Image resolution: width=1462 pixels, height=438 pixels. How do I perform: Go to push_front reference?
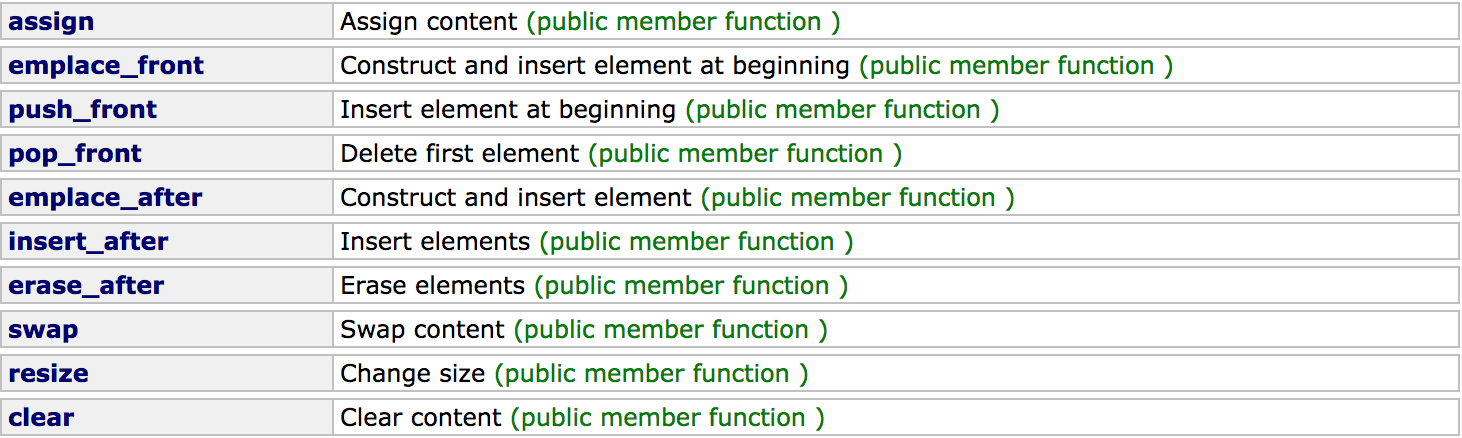pyautogui.click(x=83, y=110)
